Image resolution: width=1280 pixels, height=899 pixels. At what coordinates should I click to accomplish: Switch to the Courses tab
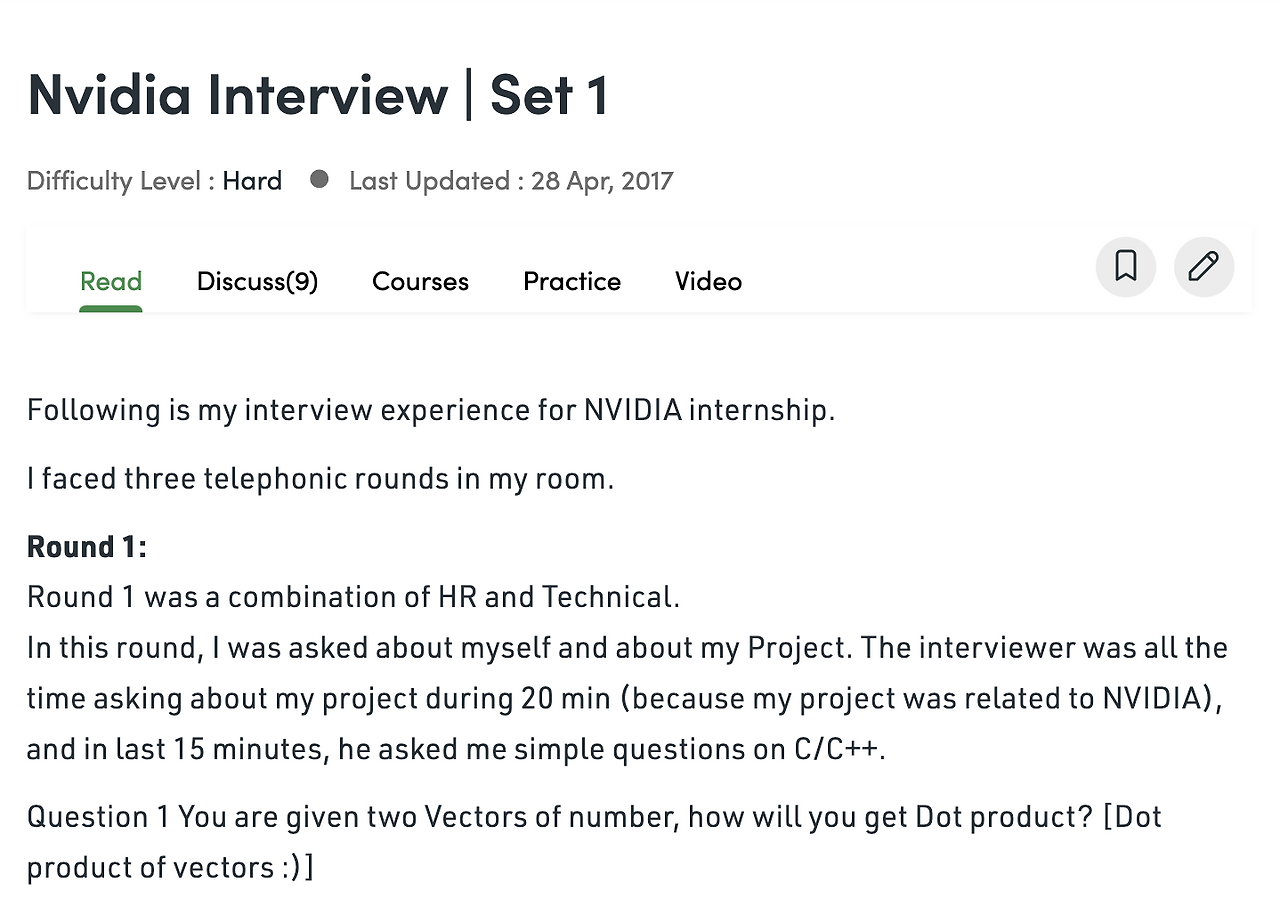pos(420,281)
